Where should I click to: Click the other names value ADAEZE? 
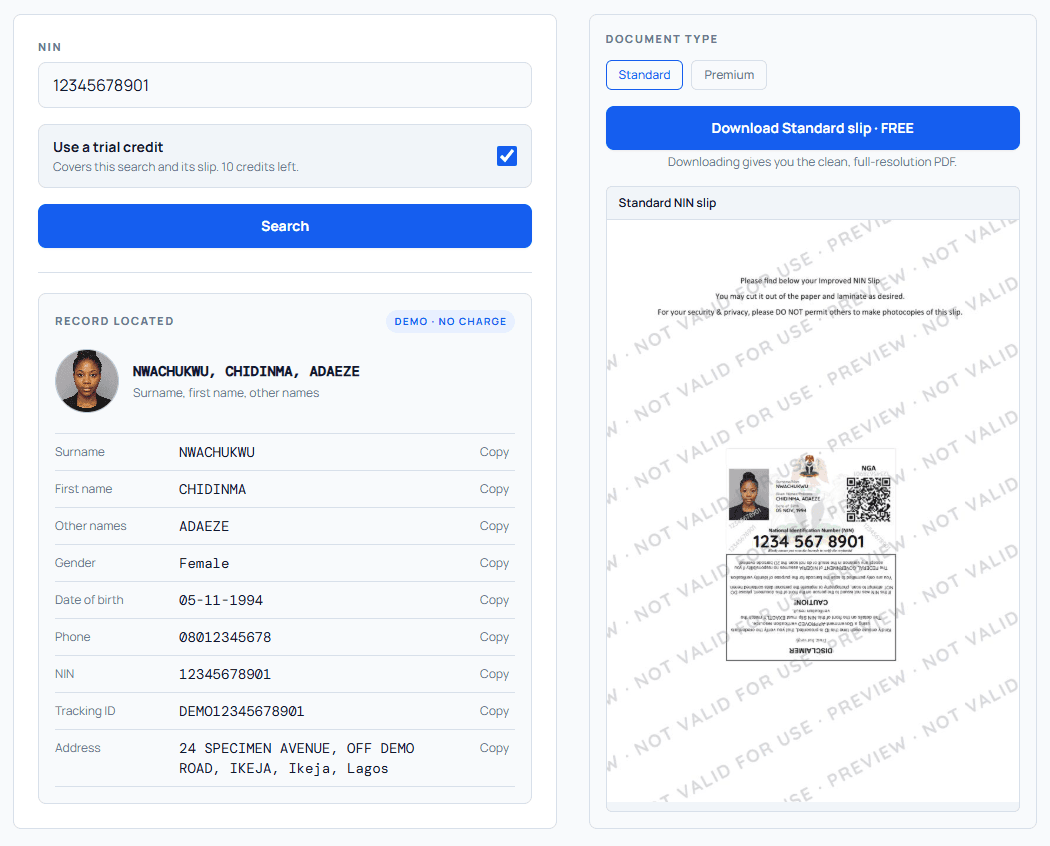[204, 526]
